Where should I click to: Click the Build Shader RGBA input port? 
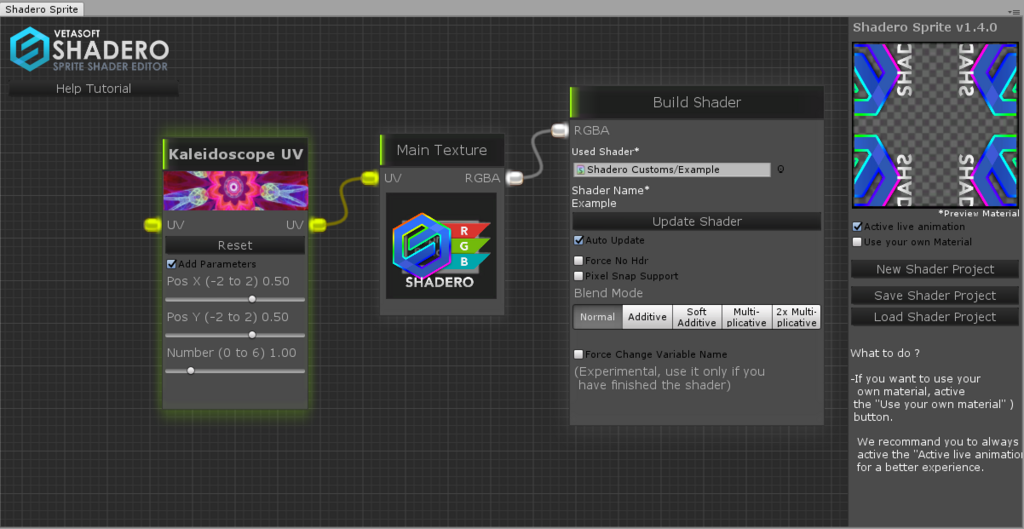click(x=560, y=131)
